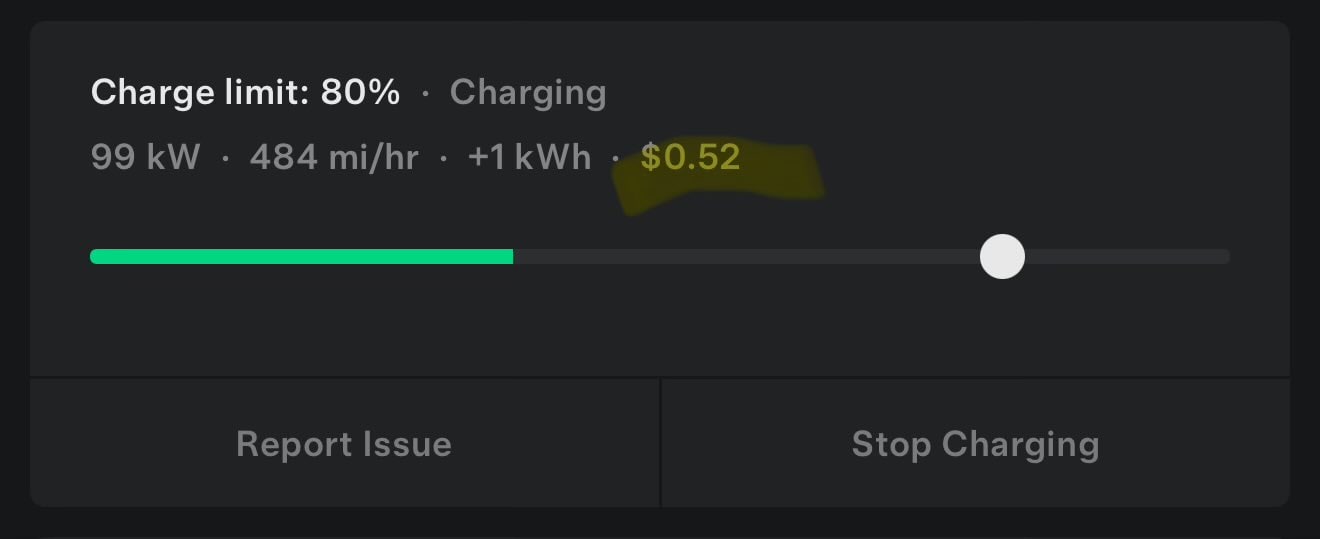1320x539 pixels.
Task: Click the +1 kWh energy added reading
Action: pyautogui.click(x=529, y=157)
